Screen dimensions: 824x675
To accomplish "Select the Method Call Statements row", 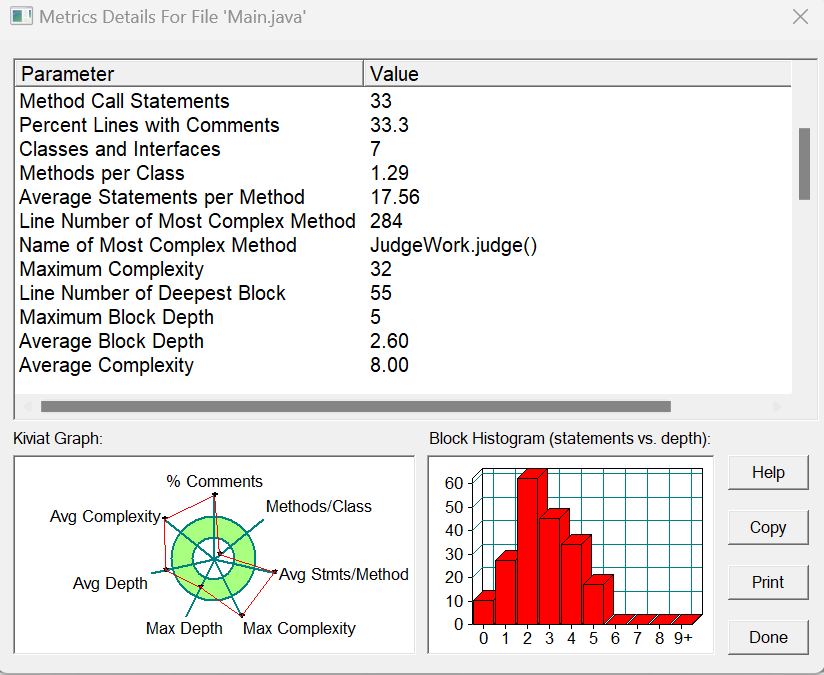I will 403,101.
